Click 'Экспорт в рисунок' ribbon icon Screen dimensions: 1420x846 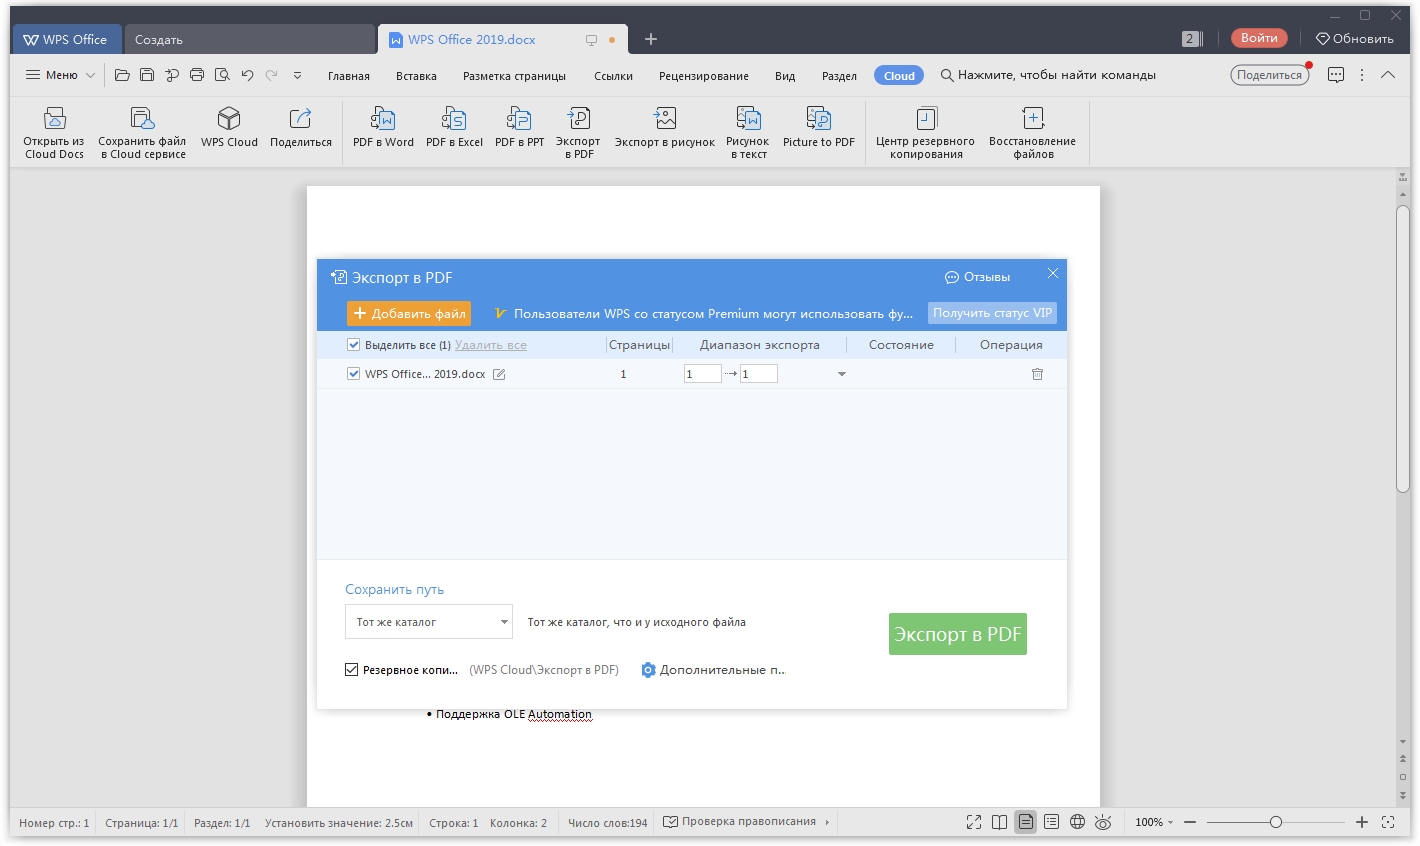665,128
